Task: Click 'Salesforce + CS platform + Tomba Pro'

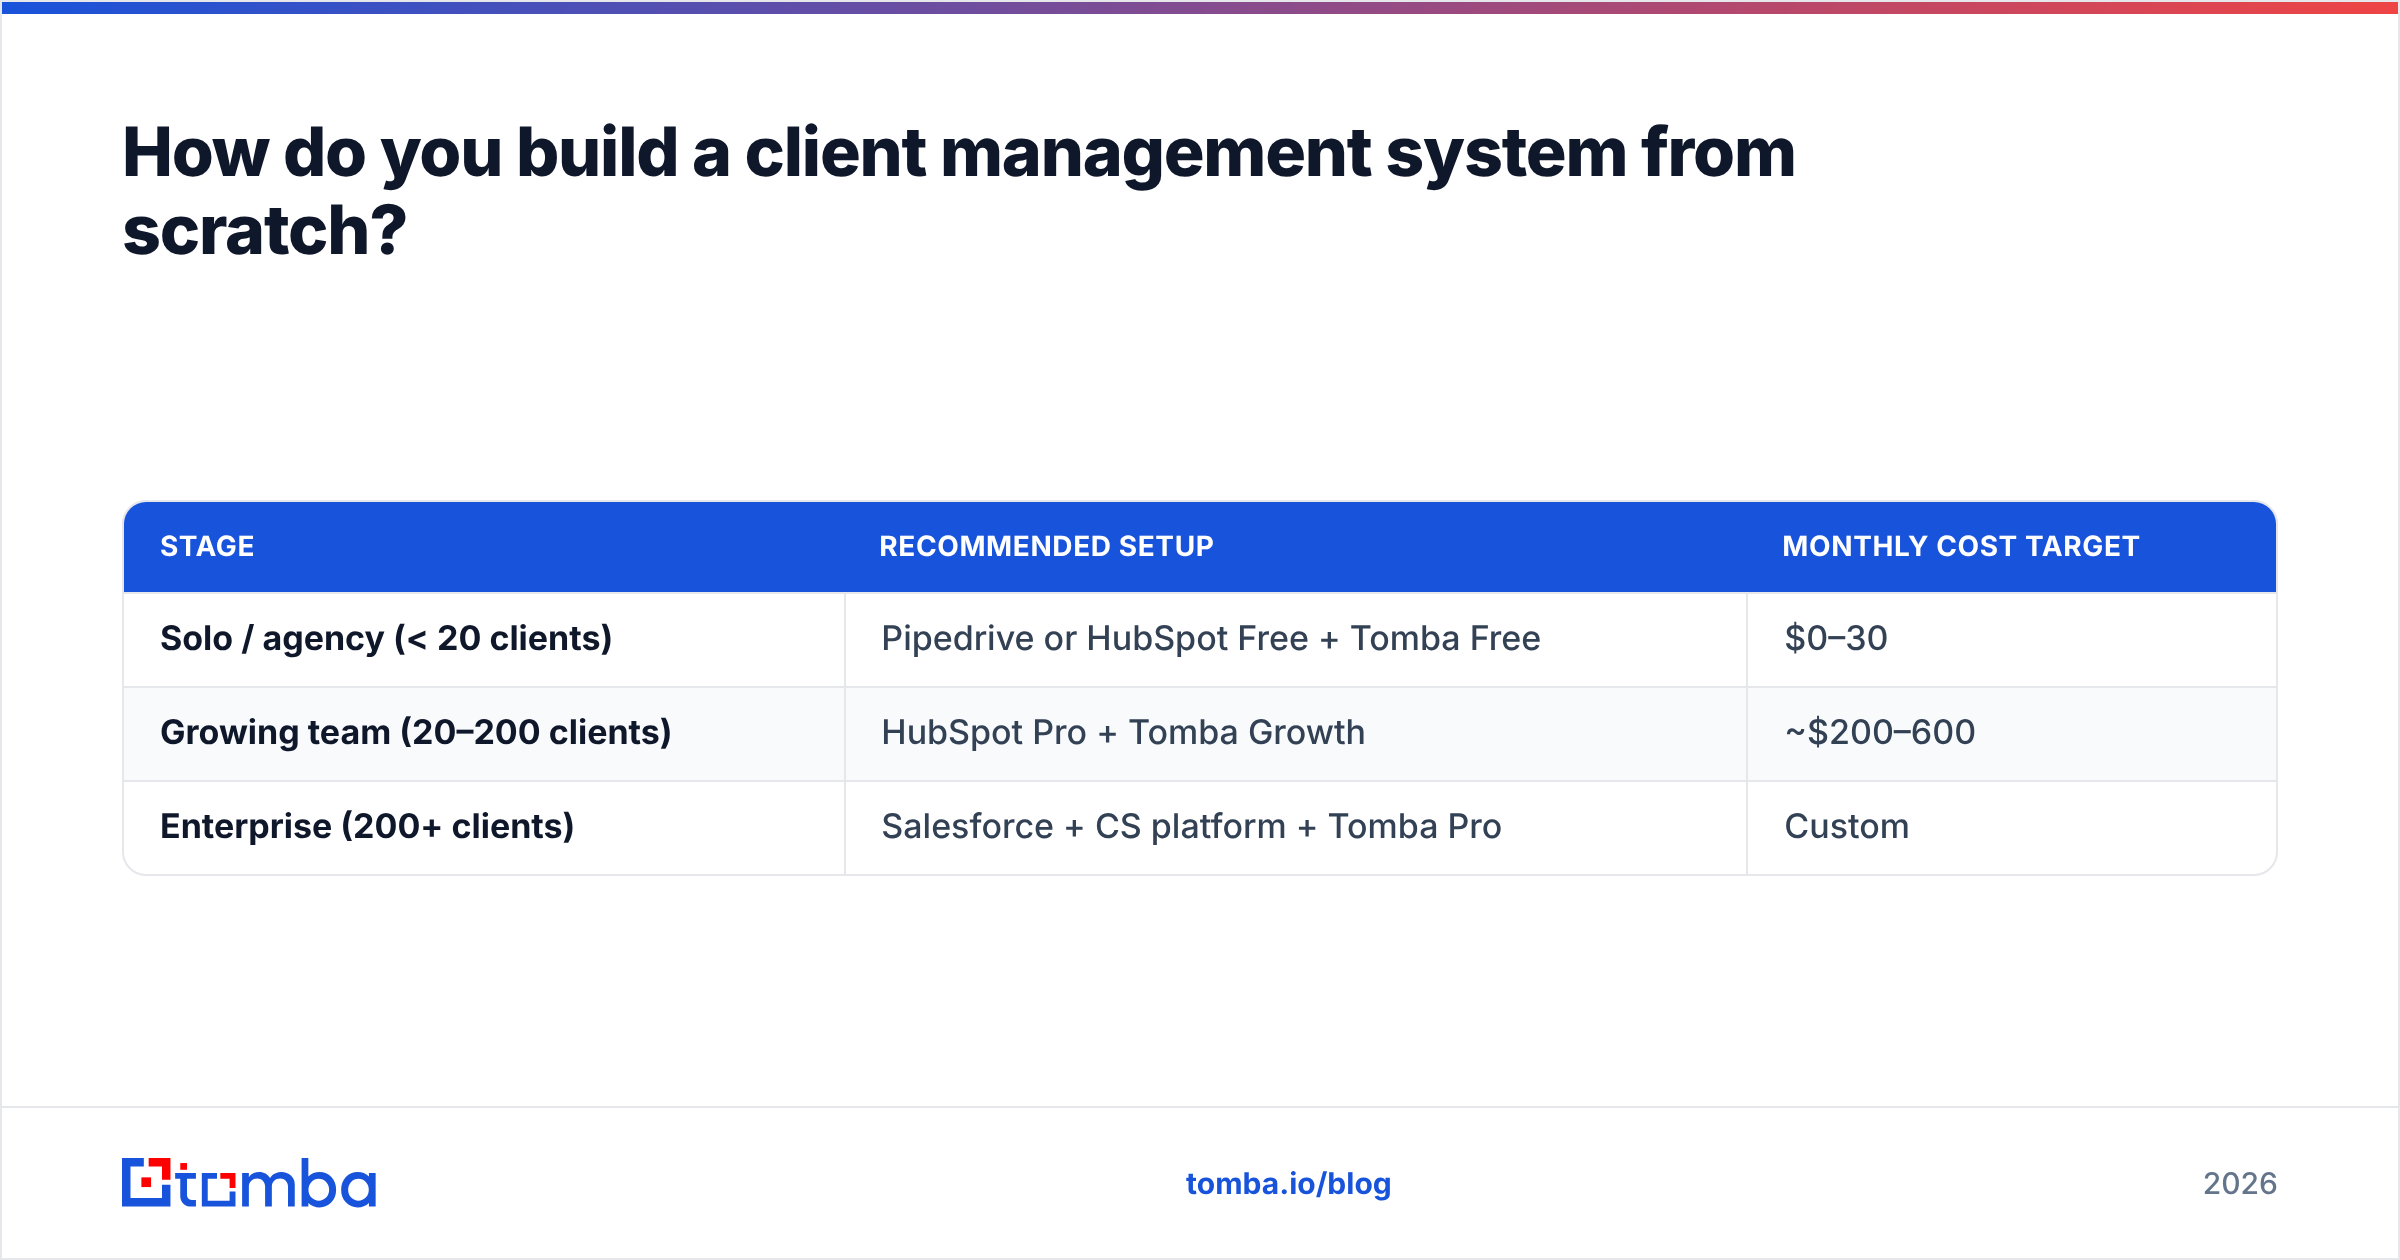Action: 1296,827
